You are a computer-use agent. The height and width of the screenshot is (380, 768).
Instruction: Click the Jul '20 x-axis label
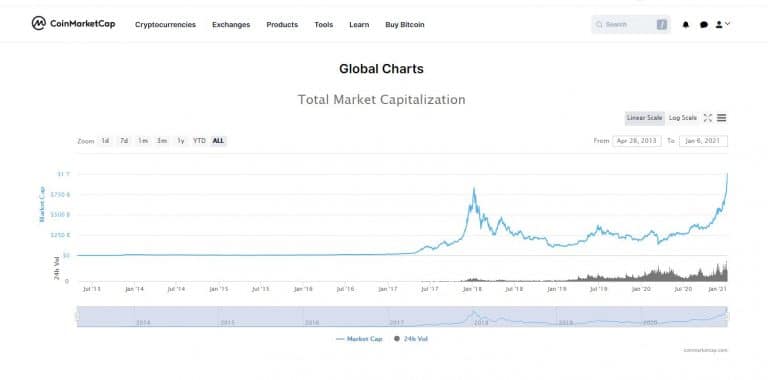click(683, 289)
